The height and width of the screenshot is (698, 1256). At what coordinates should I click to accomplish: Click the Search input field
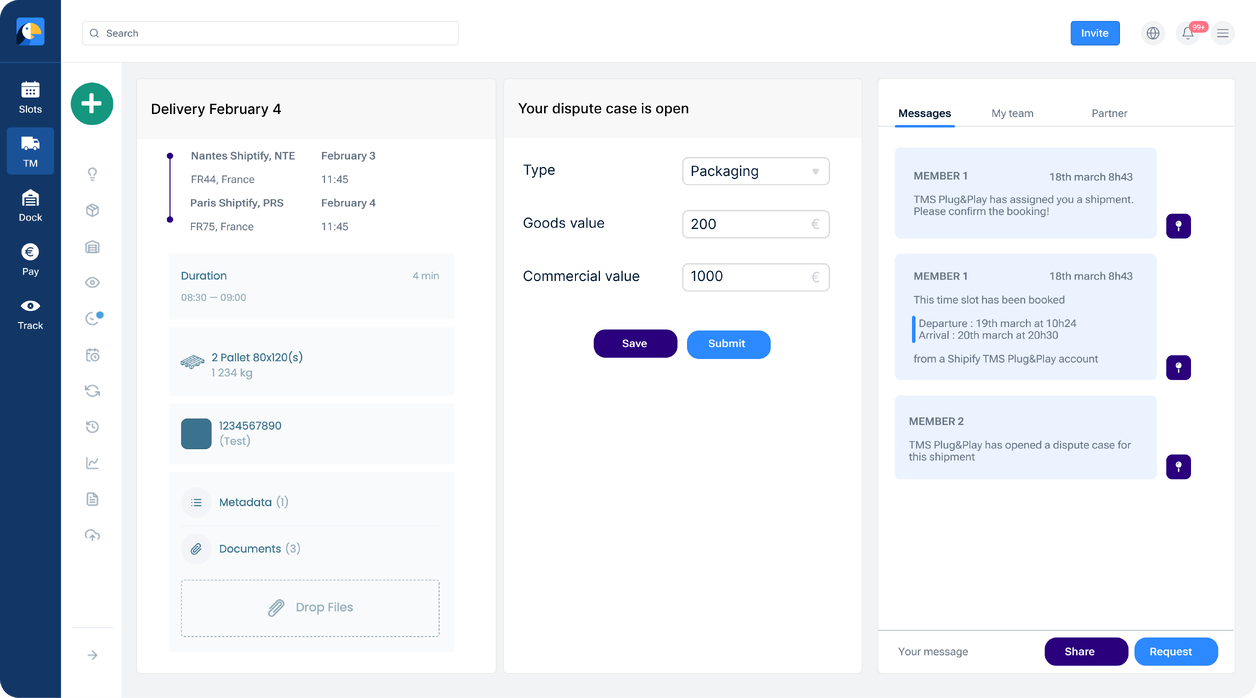click(x=270, y=33)
